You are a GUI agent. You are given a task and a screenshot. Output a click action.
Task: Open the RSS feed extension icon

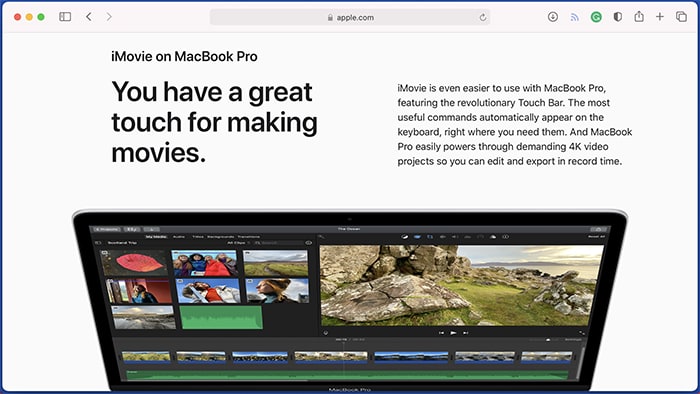(575, 17)
